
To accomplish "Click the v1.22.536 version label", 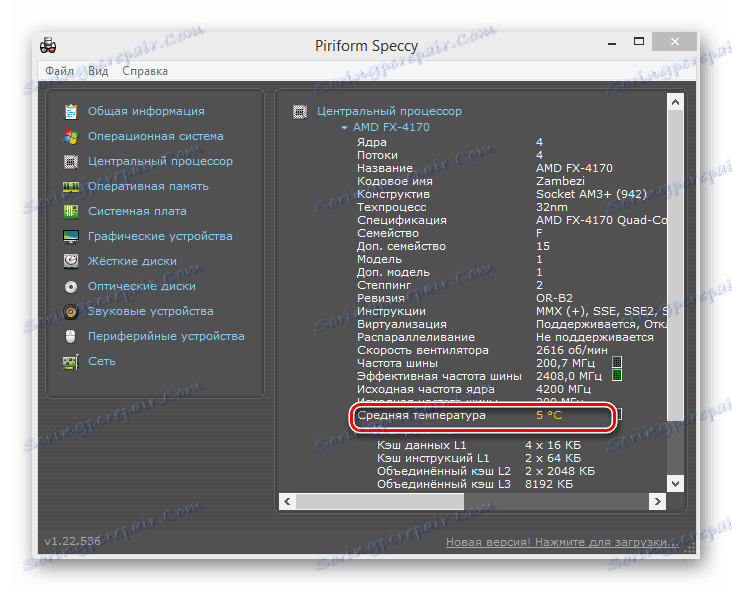I will click(72, 541).
